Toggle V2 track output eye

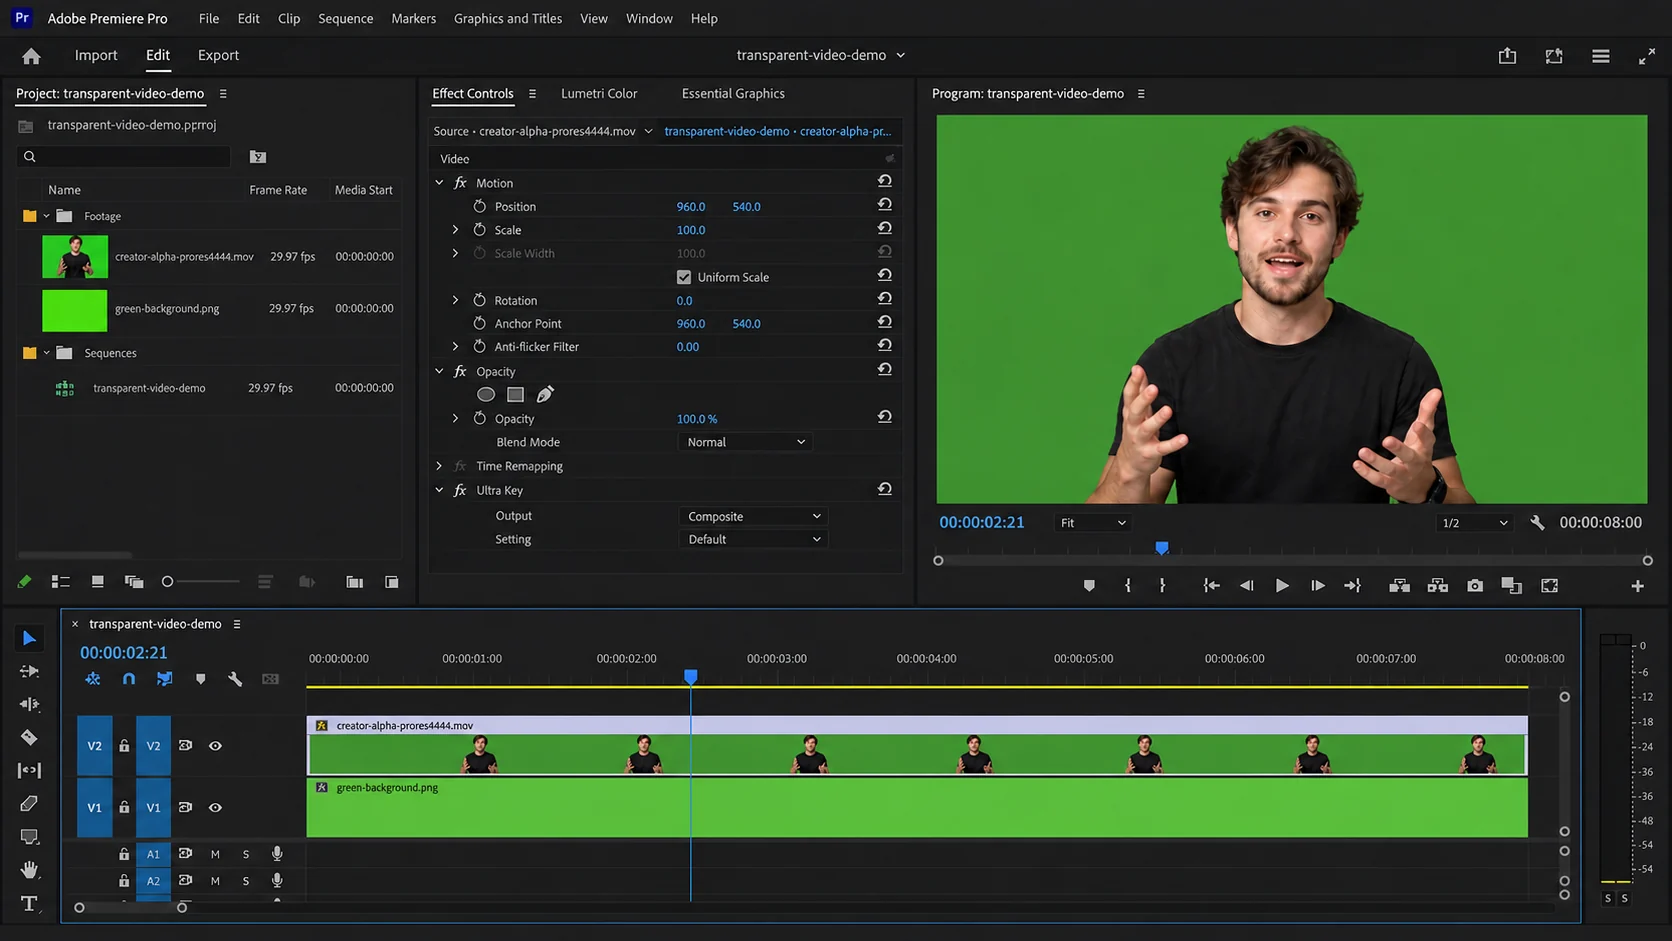tap(215, 746)
